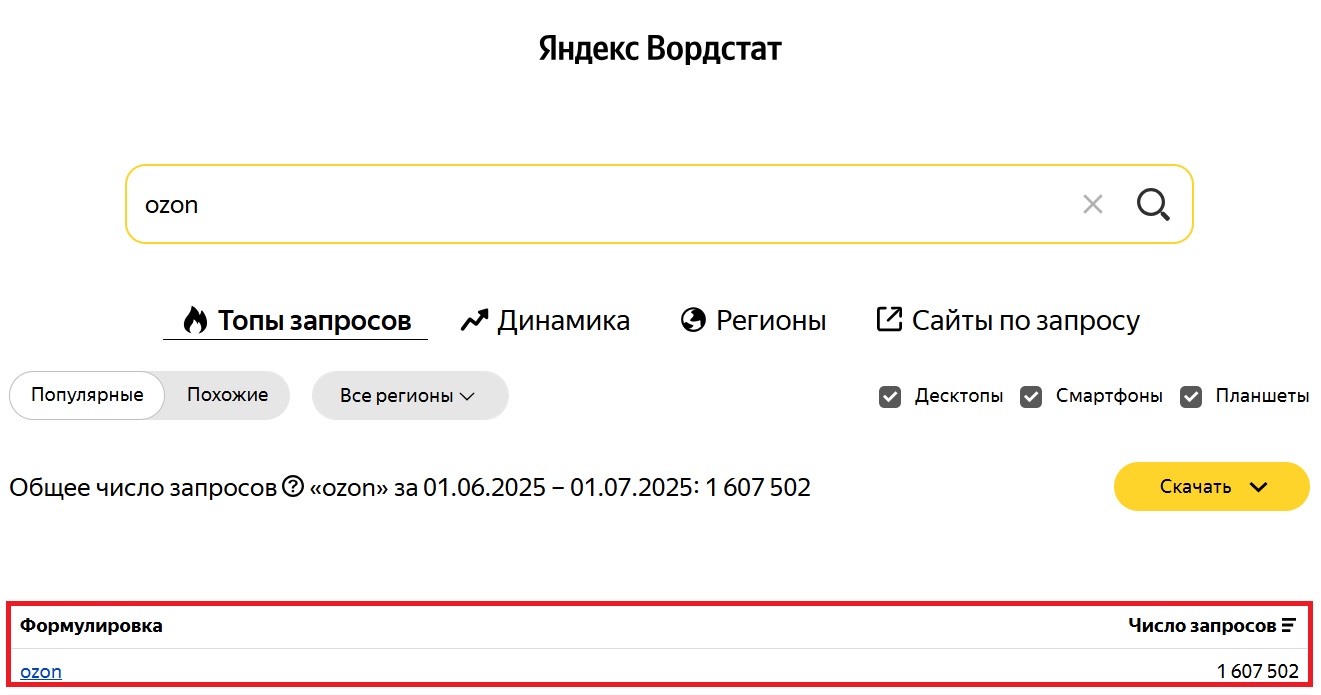1321x695 pixels.
Task: Disable the Планшеты checkbox
Action: coord(1190,397)
